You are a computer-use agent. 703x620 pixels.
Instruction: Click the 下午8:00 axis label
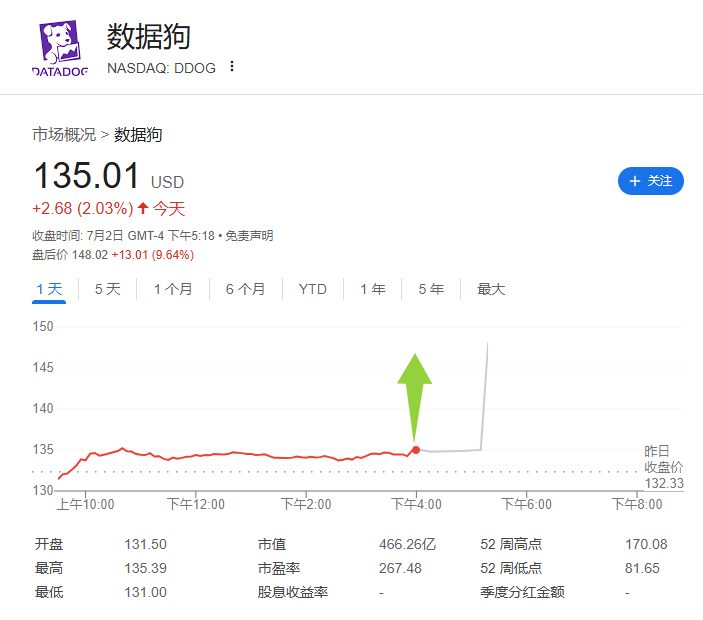pos(637,504)
